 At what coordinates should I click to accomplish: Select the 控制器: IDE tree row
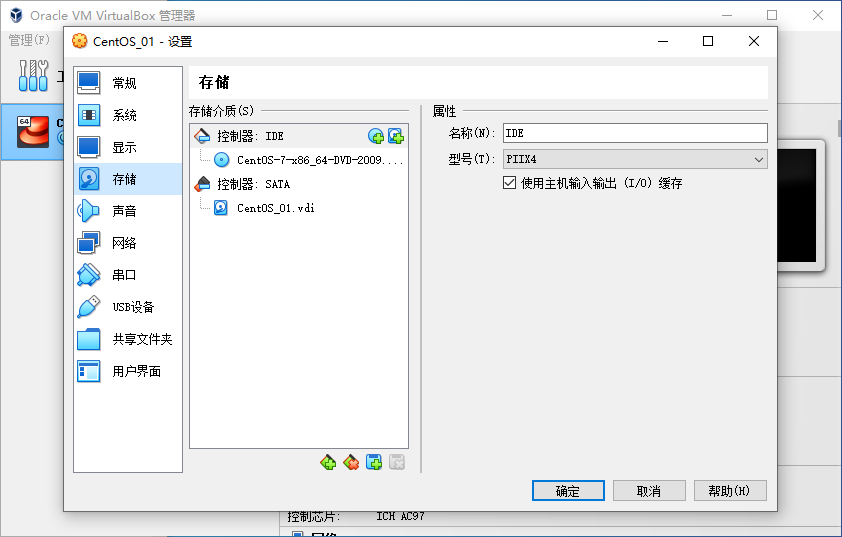[299, 136]
